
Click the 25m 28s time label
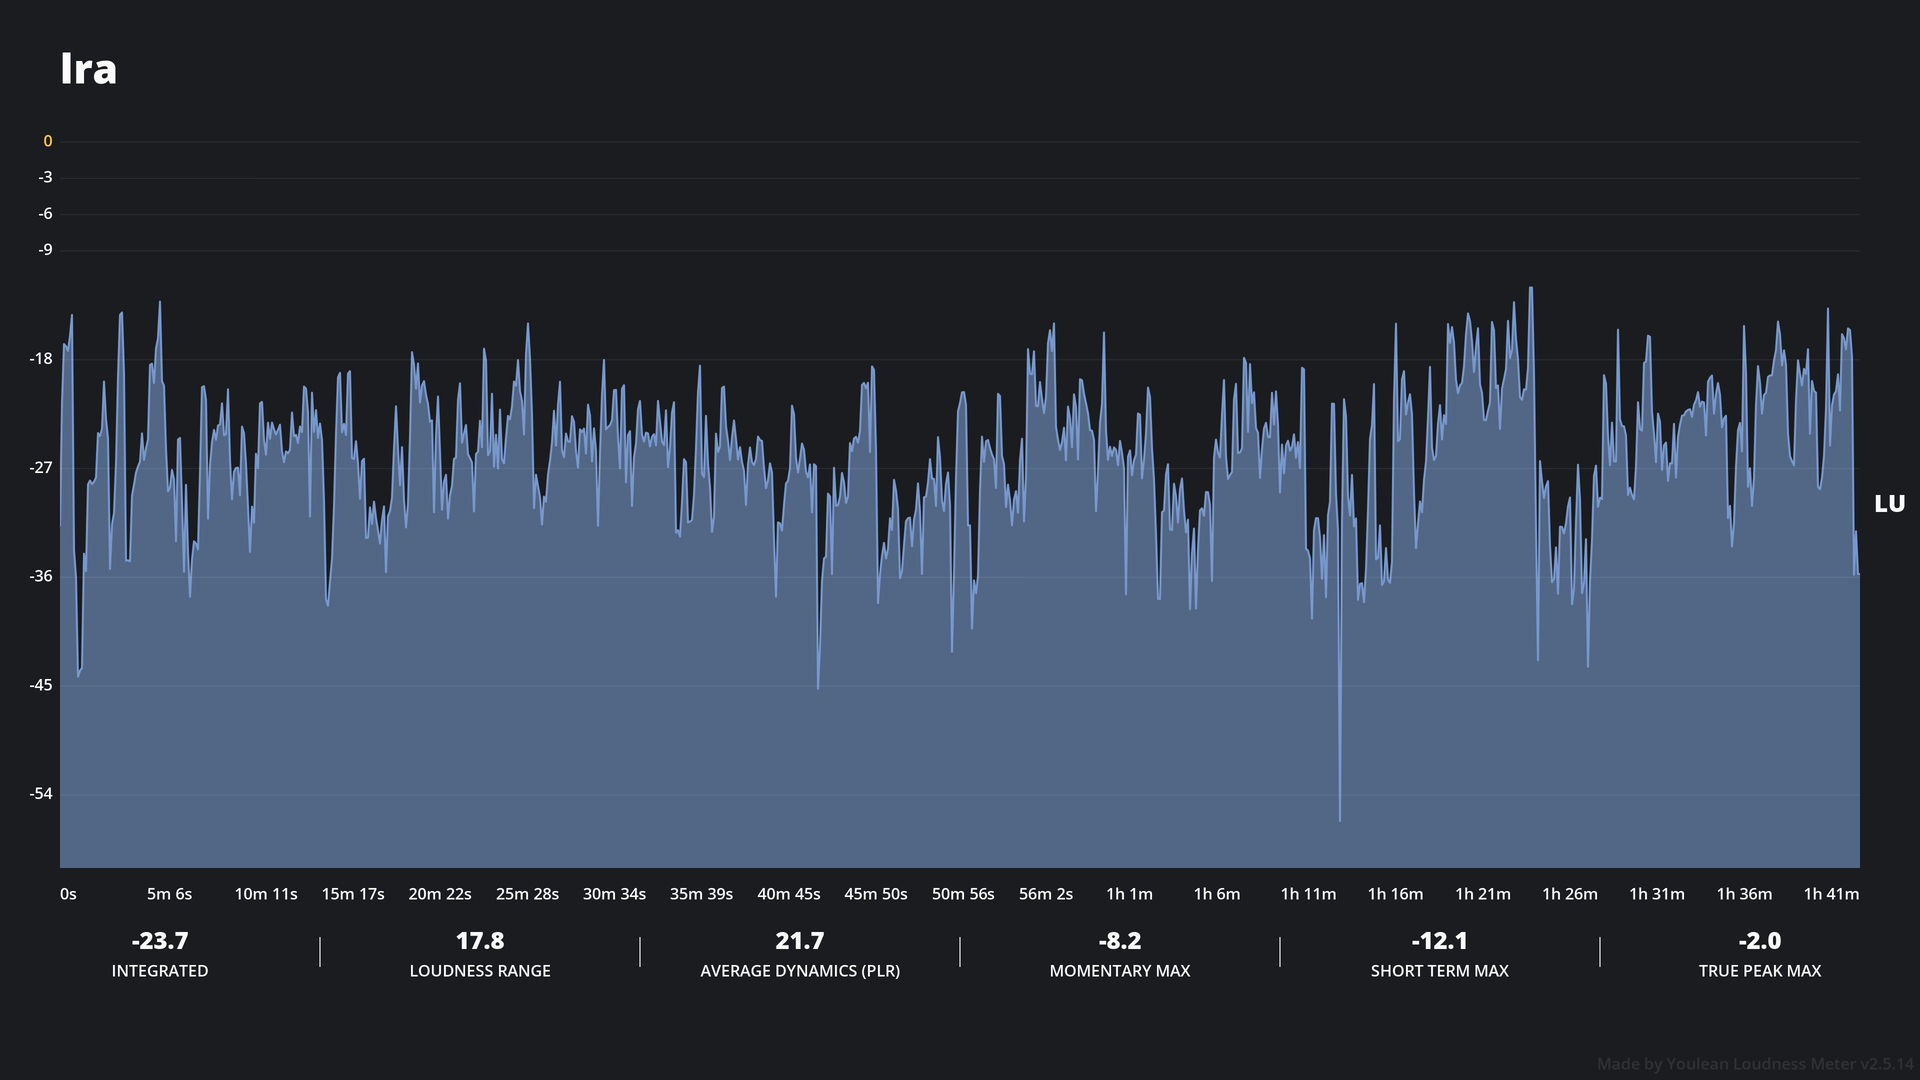click(x=527, y=894)
